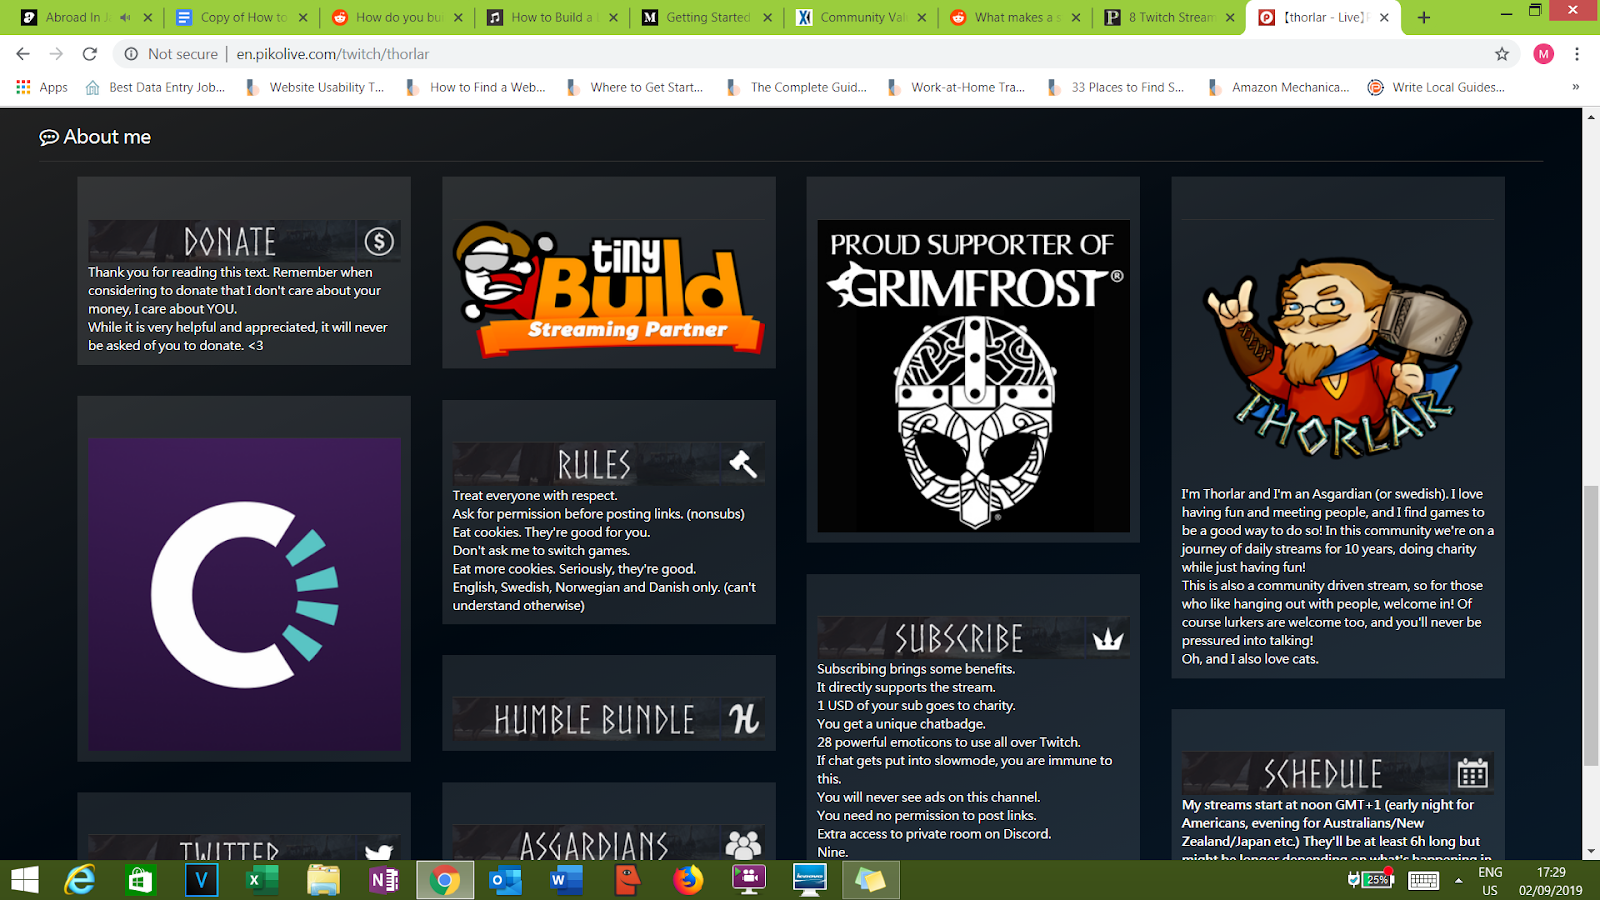Viewport: 1600px width, 900px height.
Task: Open Outlook from the taskbar
Action: click(x=506, y=880)
